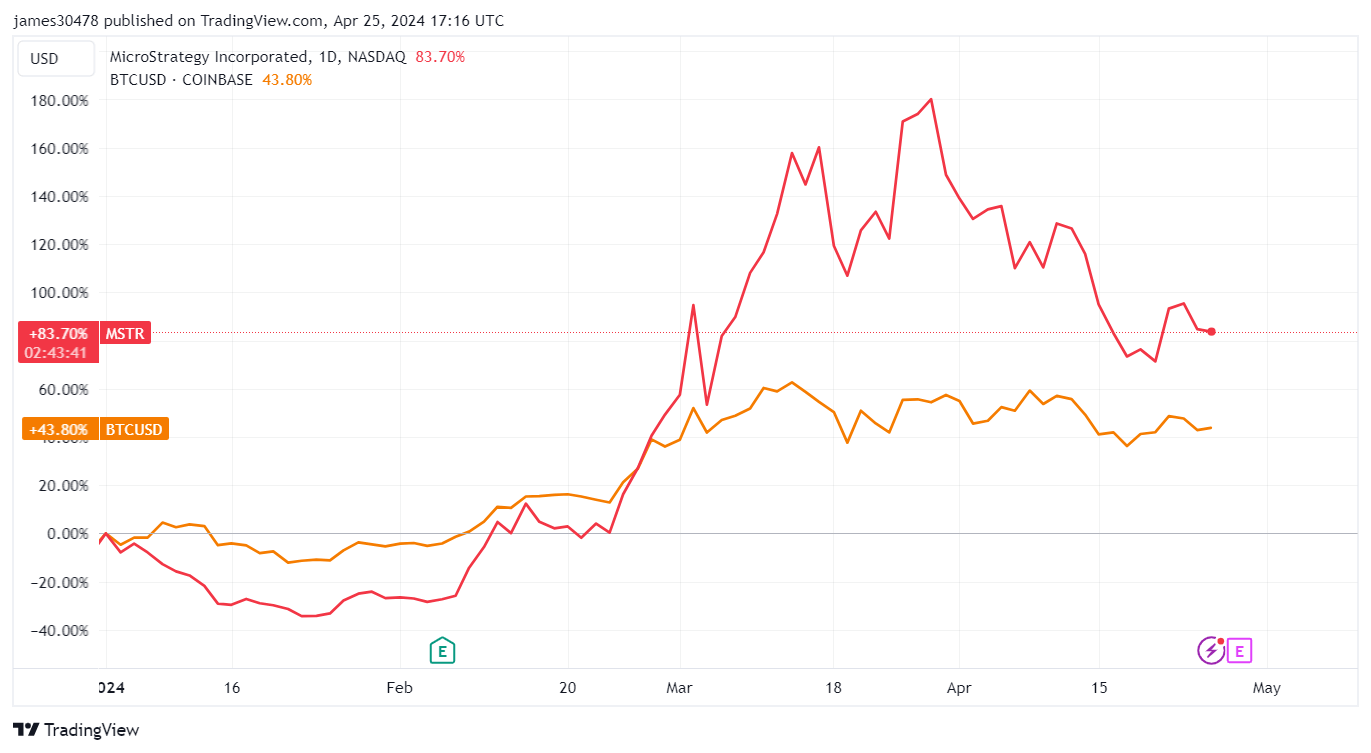The height and width of the screenshot is (753, 1371).
Task: Click the red end-of-line MSTR dot
Action: (x=1211, y=331)
